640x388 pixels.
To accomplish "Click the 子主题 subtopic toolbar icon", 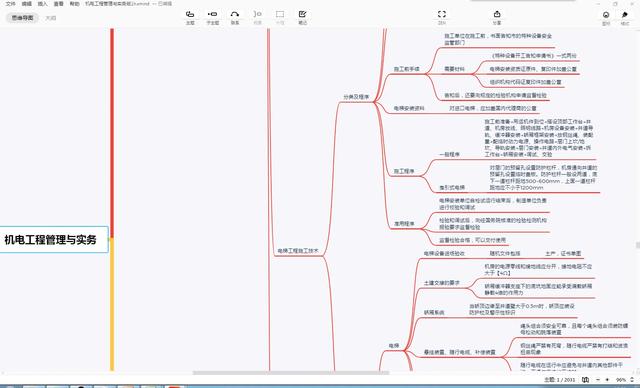I will (213, 17).
